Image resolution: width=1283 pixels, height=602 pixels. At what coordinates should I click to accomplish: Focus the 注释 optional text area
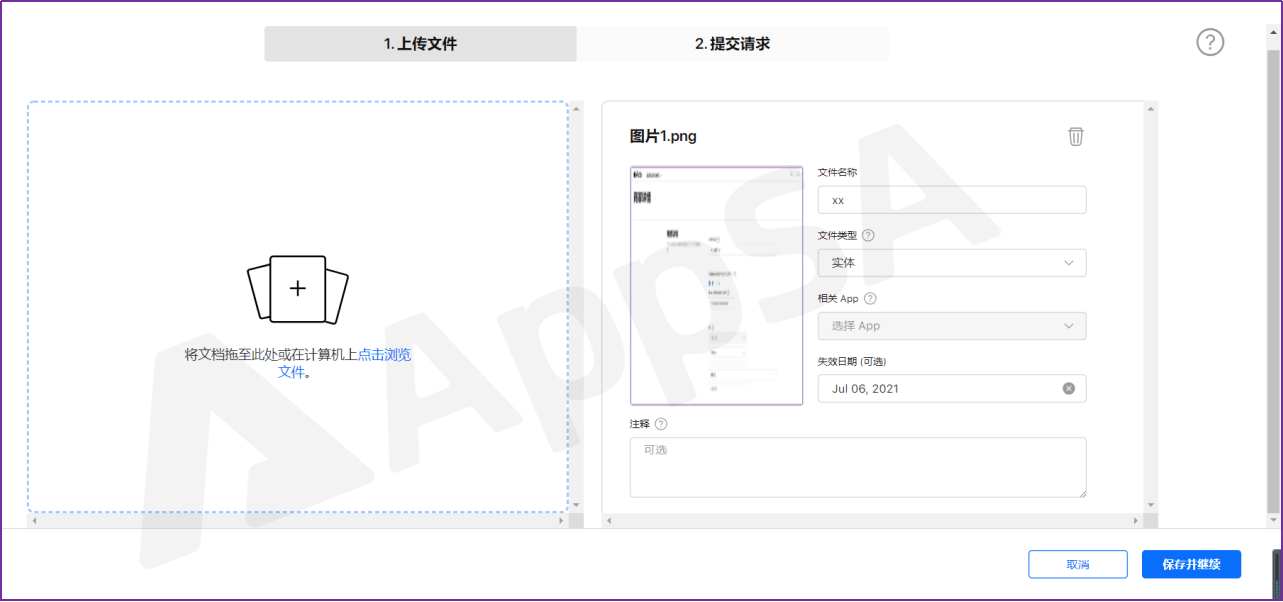(858, 467)
